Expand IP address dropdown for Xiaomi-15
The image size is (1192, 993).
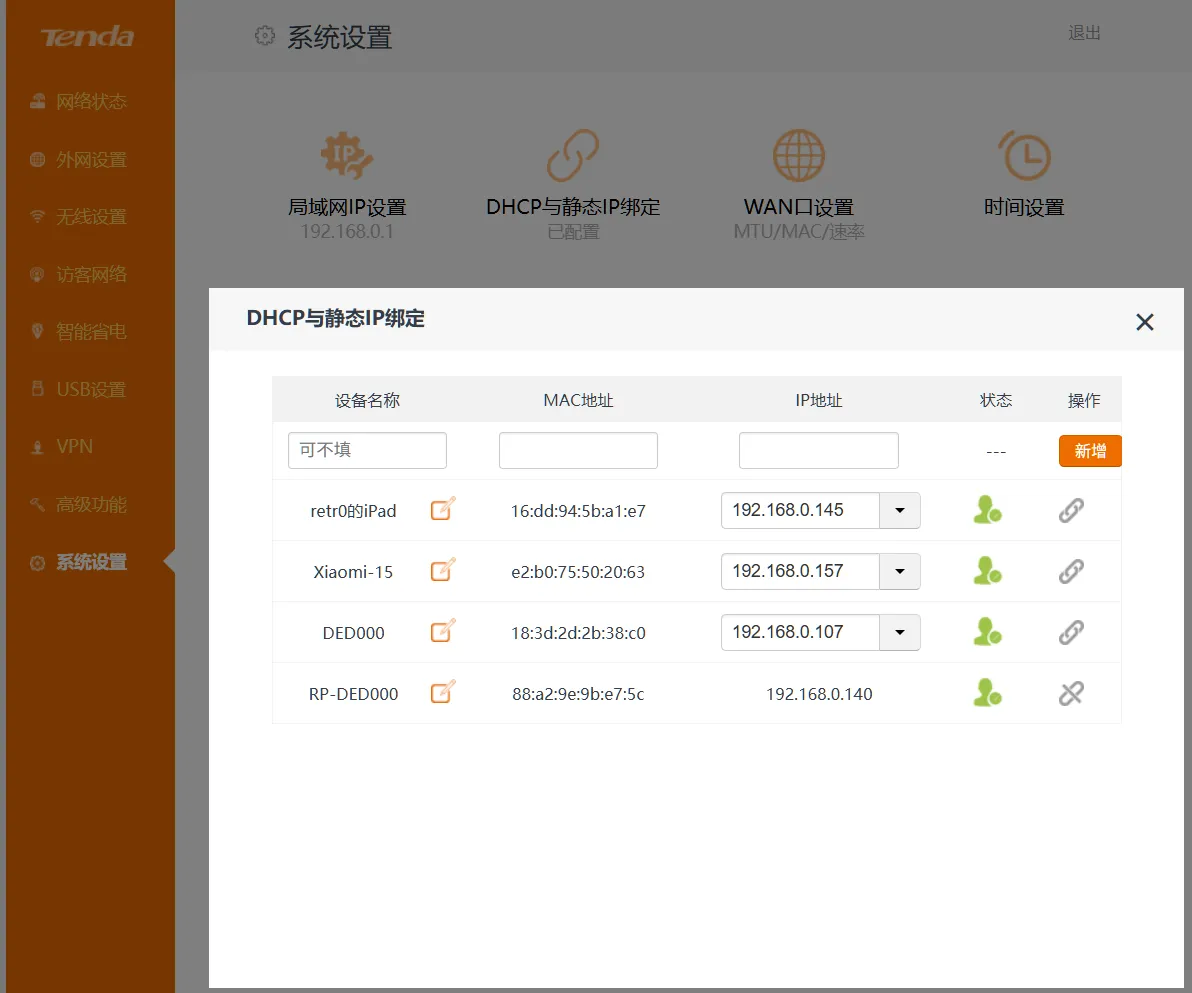(x=899, y=571)
